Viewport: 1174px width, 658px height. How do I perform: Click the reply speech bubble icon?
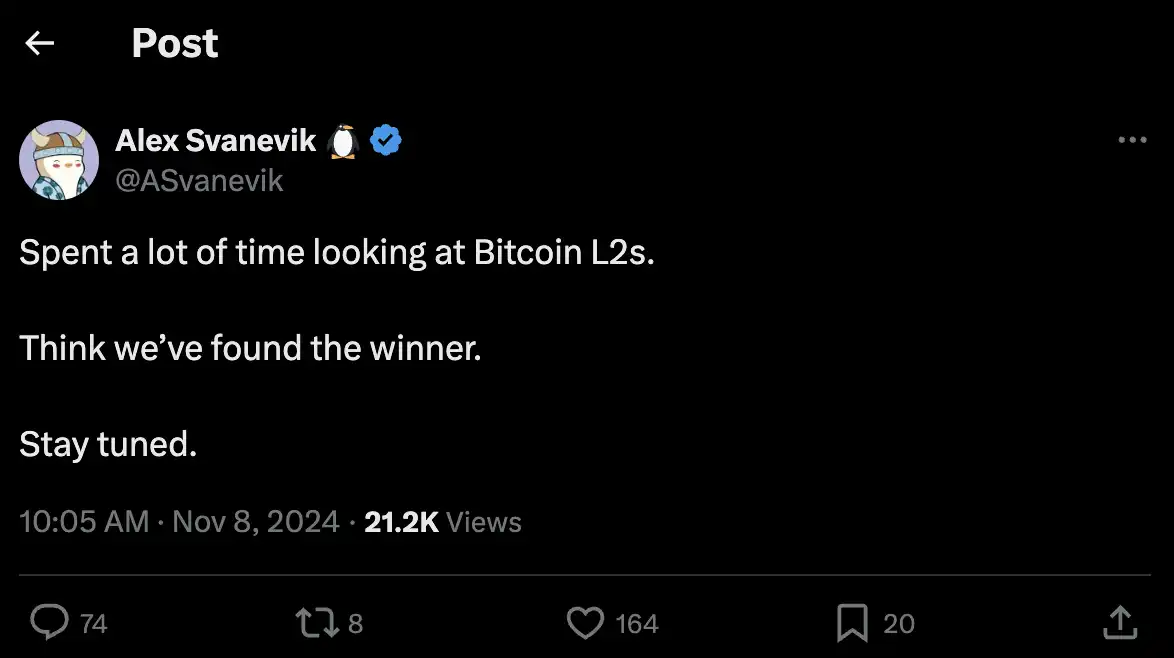click(x=48, y=623)
